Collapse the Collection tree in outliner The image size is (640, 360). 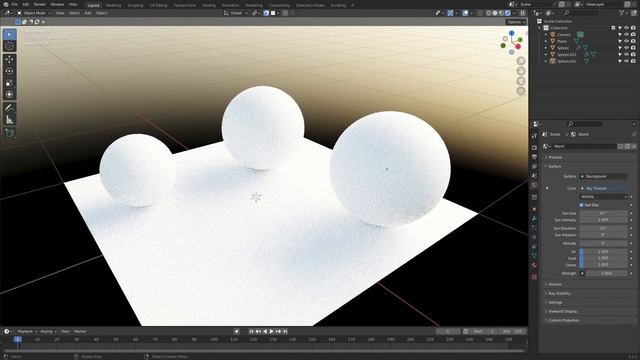pos(540,28)
